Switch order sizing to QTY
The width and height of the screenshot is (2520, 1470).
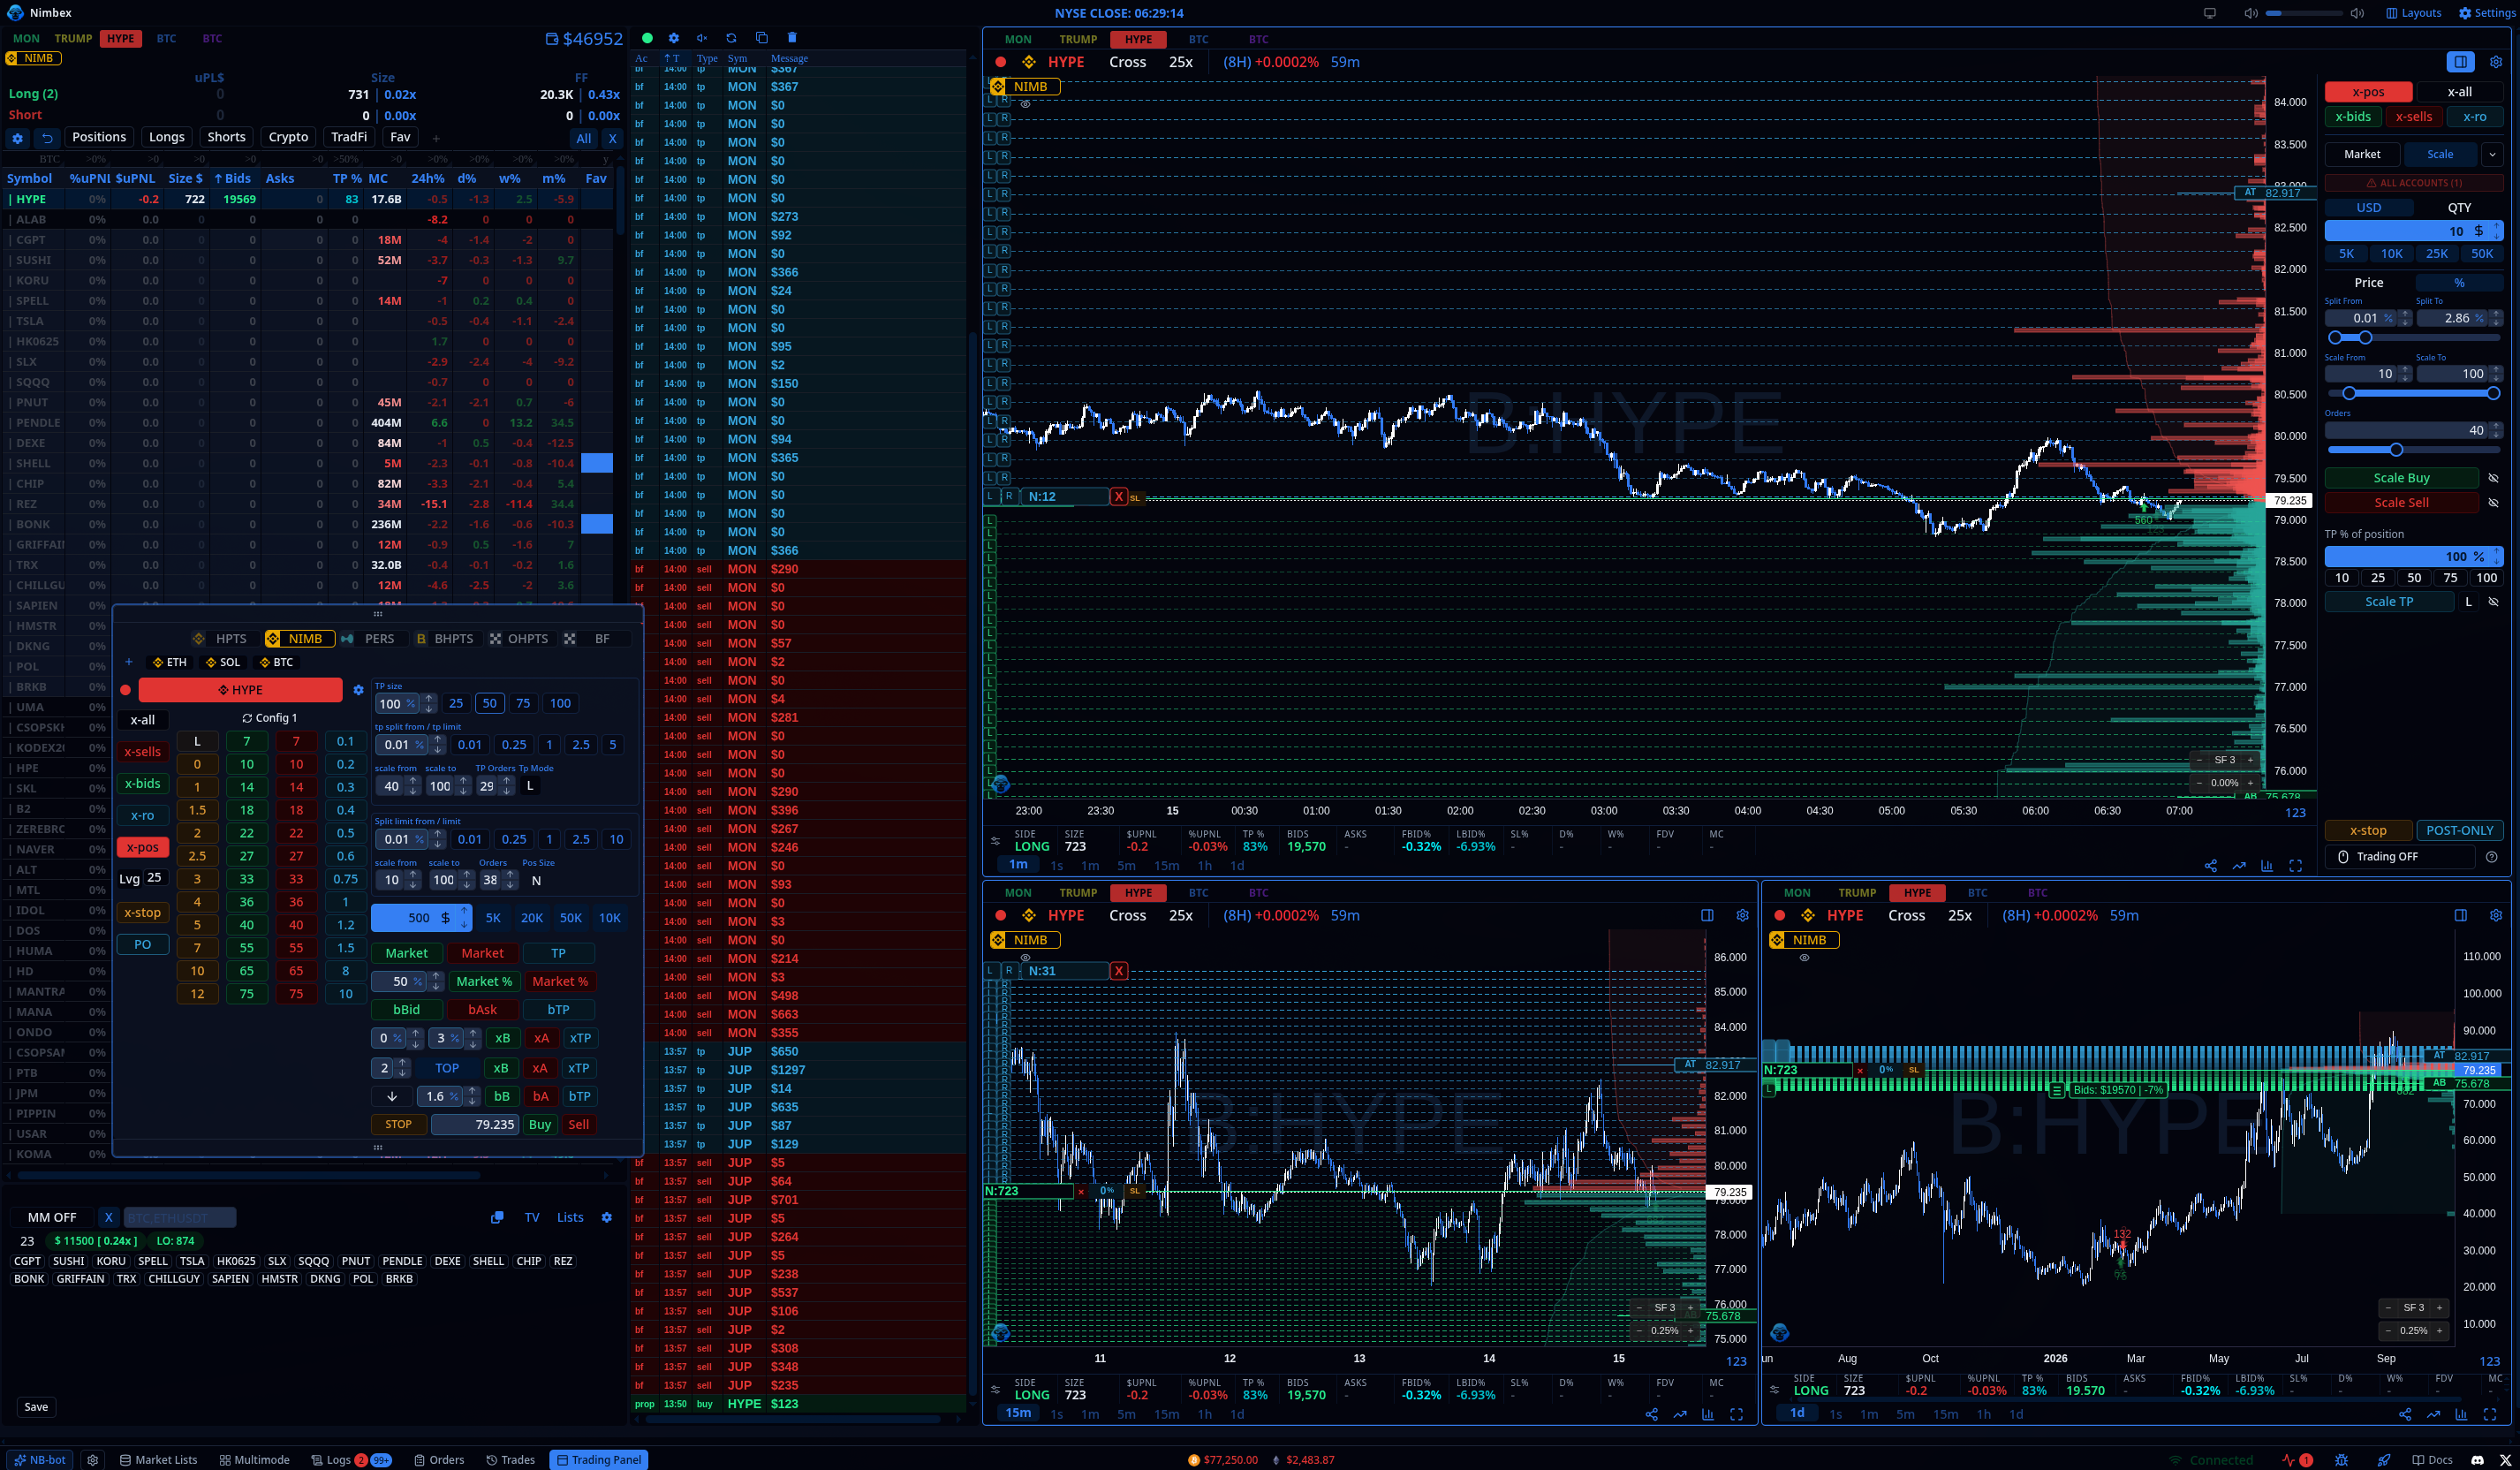coord(2459,208)
